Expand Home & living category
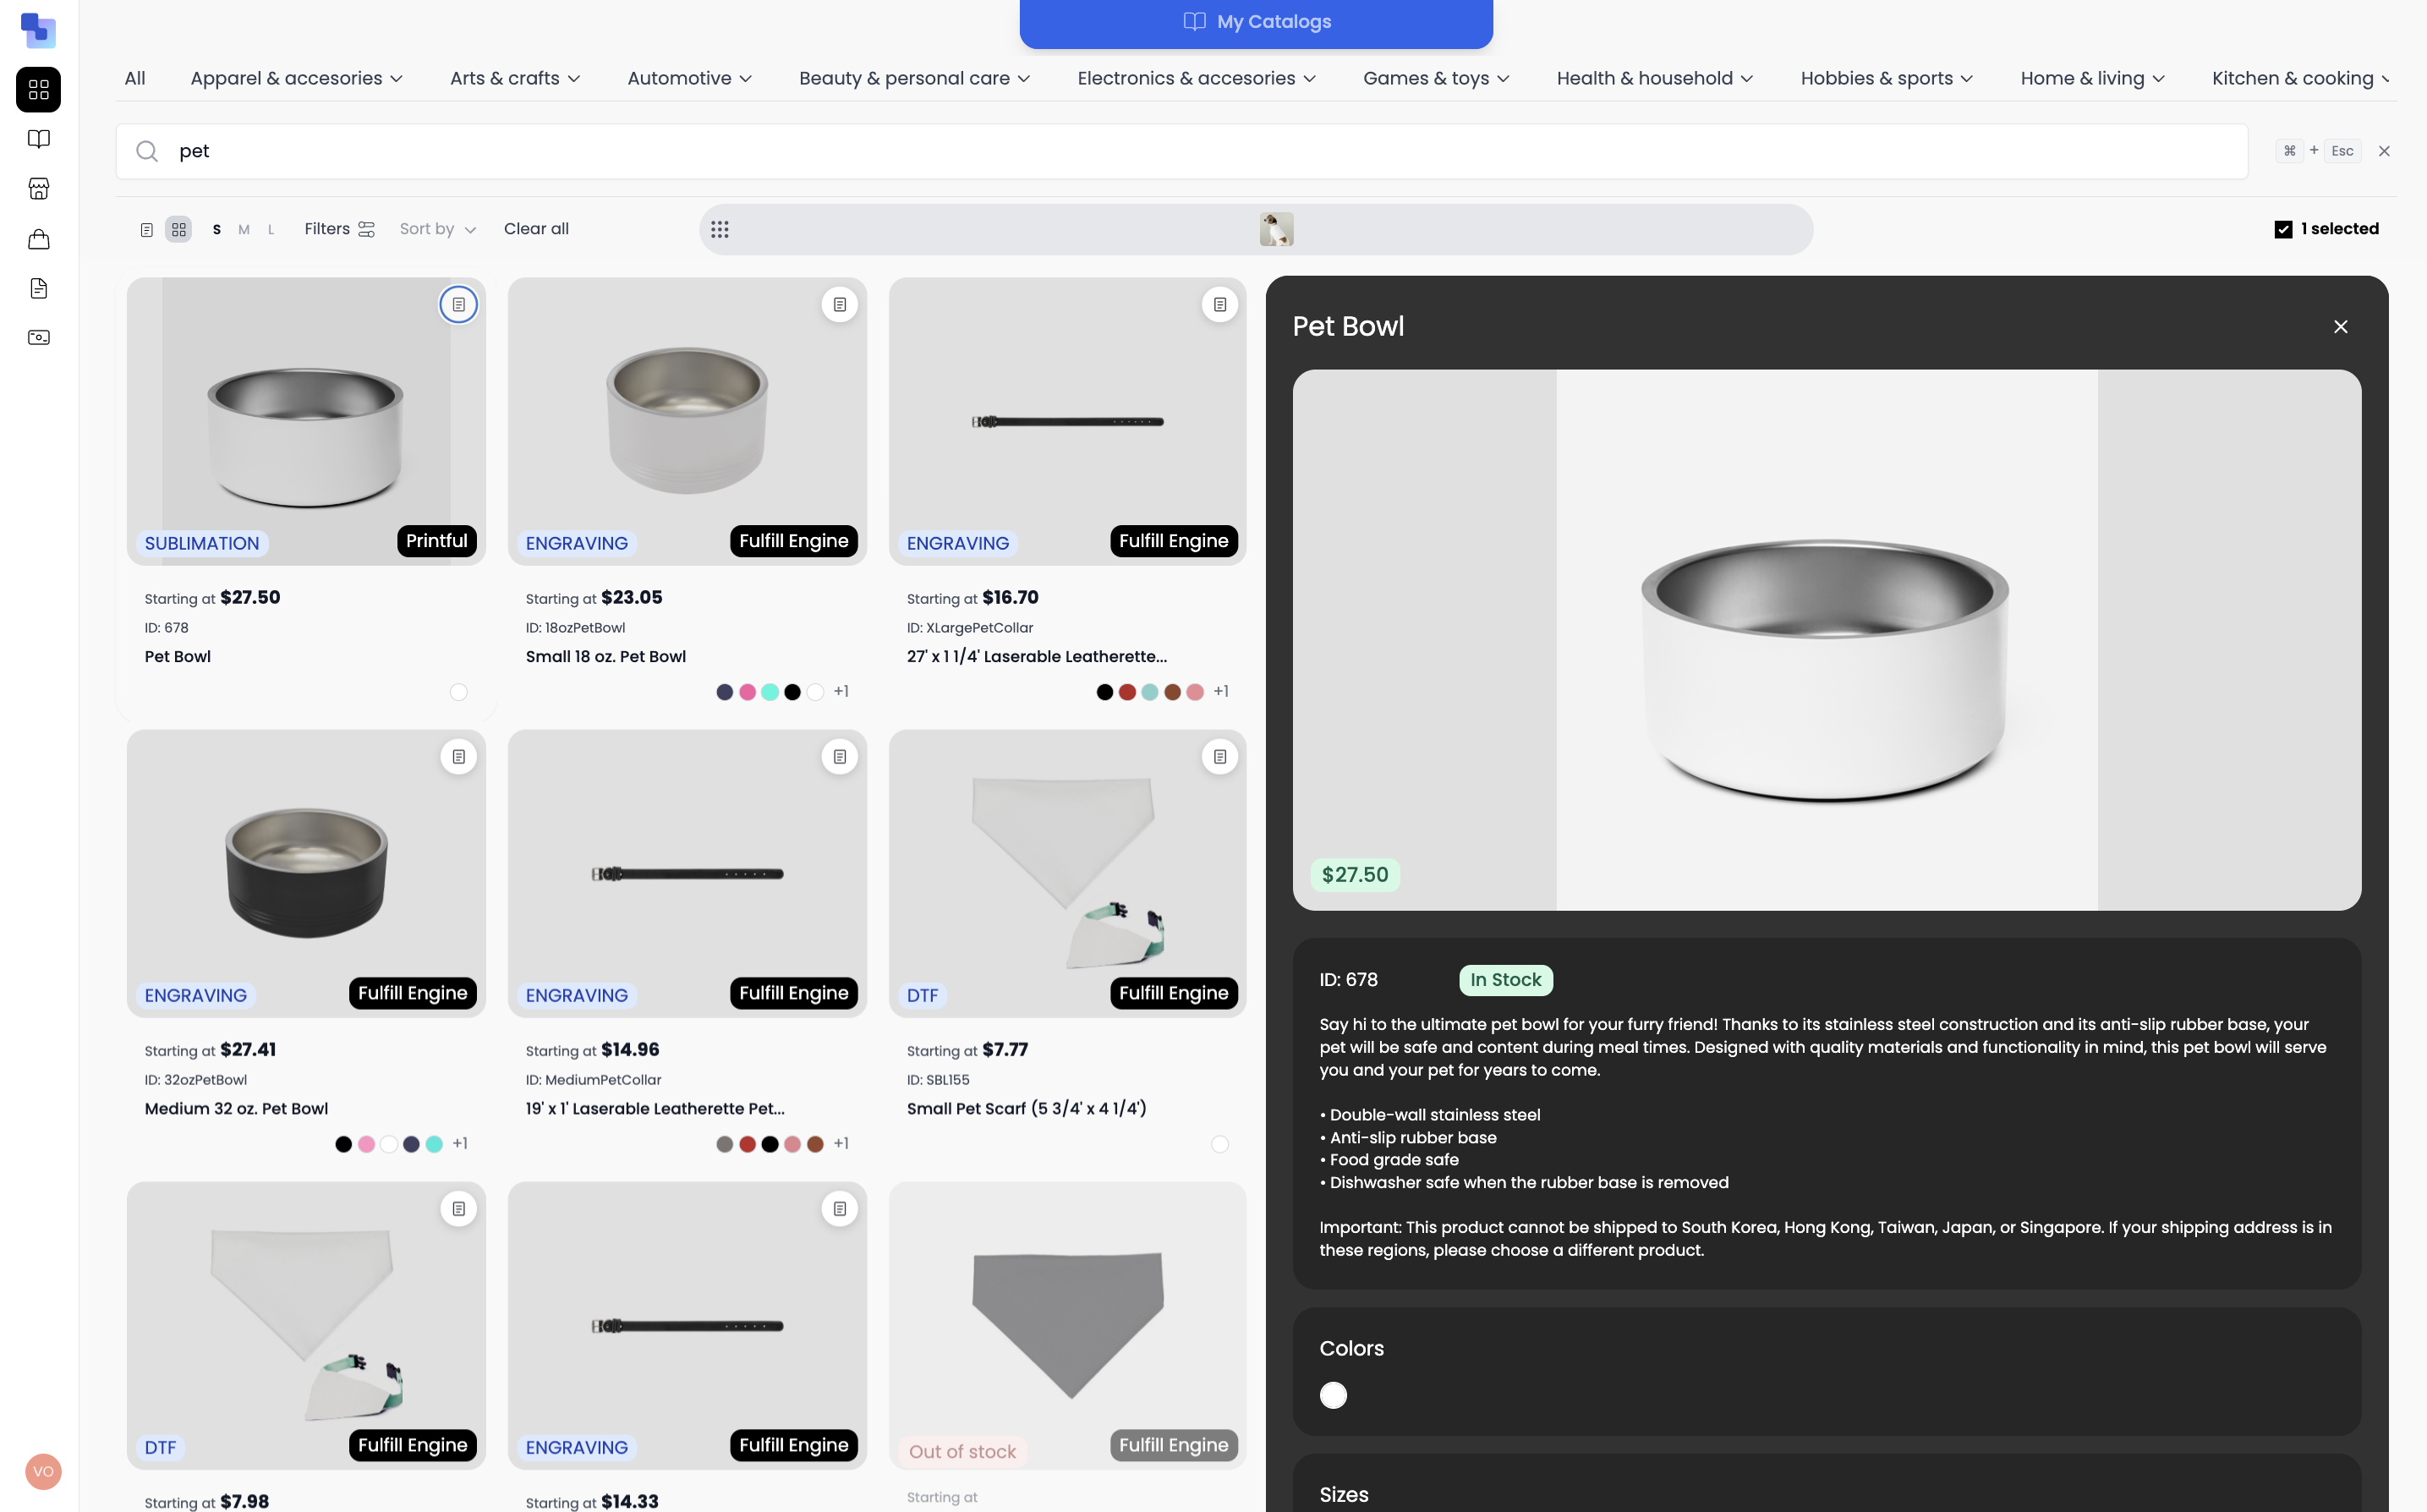This screenshot has width=2427, height=1512. pyautogui.click(x=2092, y=78)
